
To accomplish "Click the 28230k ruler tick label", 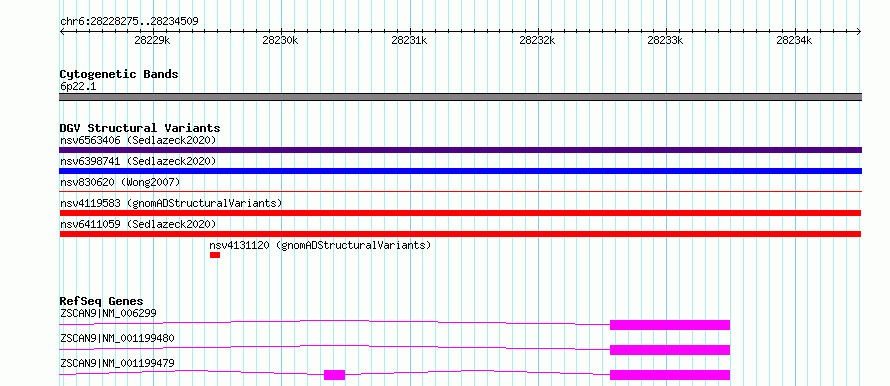I will click(280, 40).
